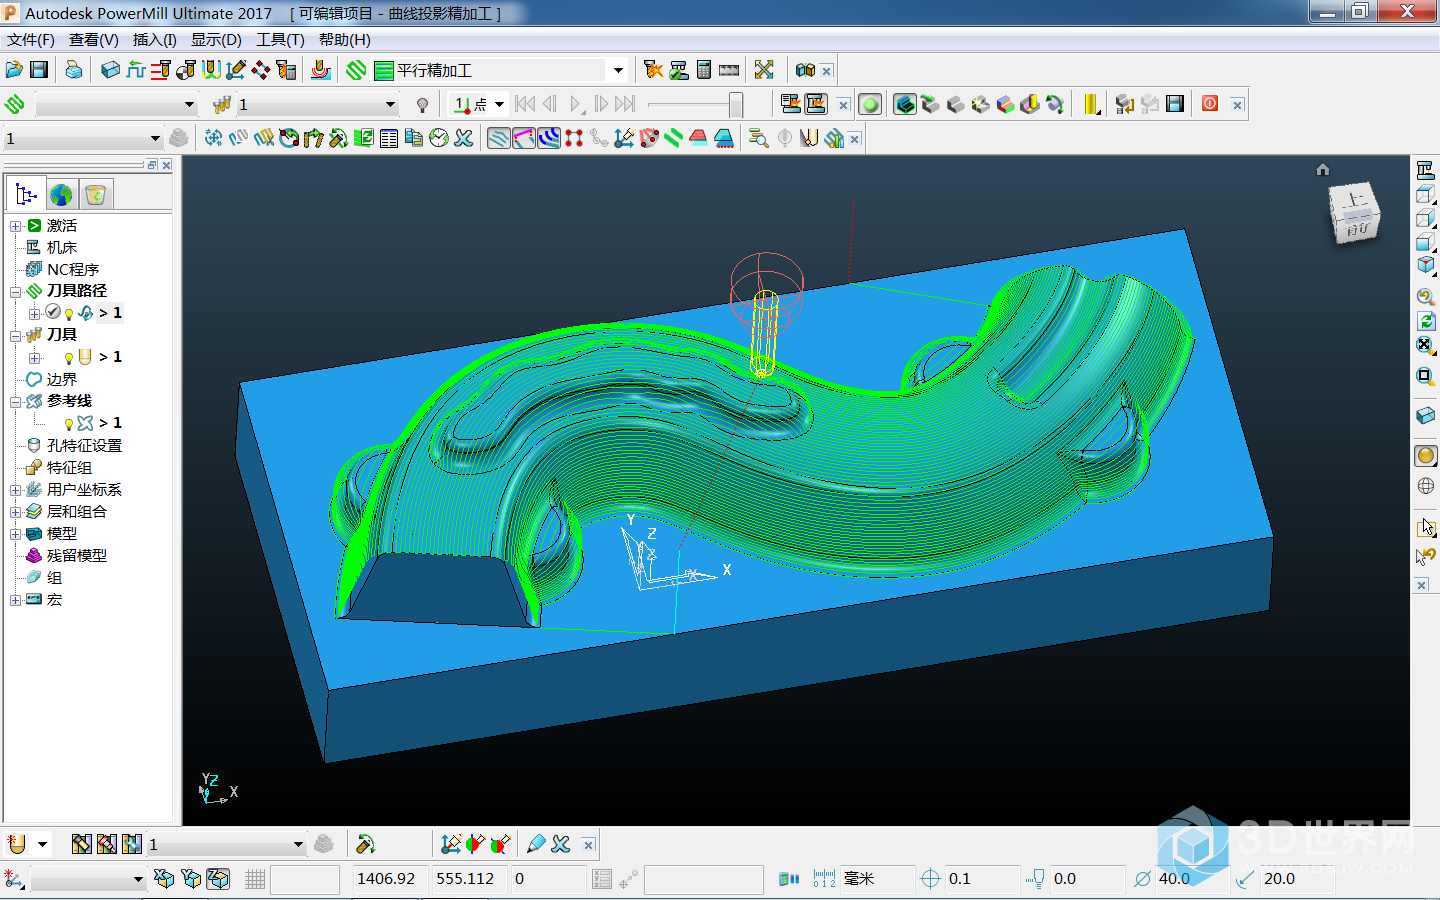Image resolution: width=1440 pixels, height=900 pixels.
Task: Click the zoom magnifier icon in right toolbar
Action: point(1426,297)
